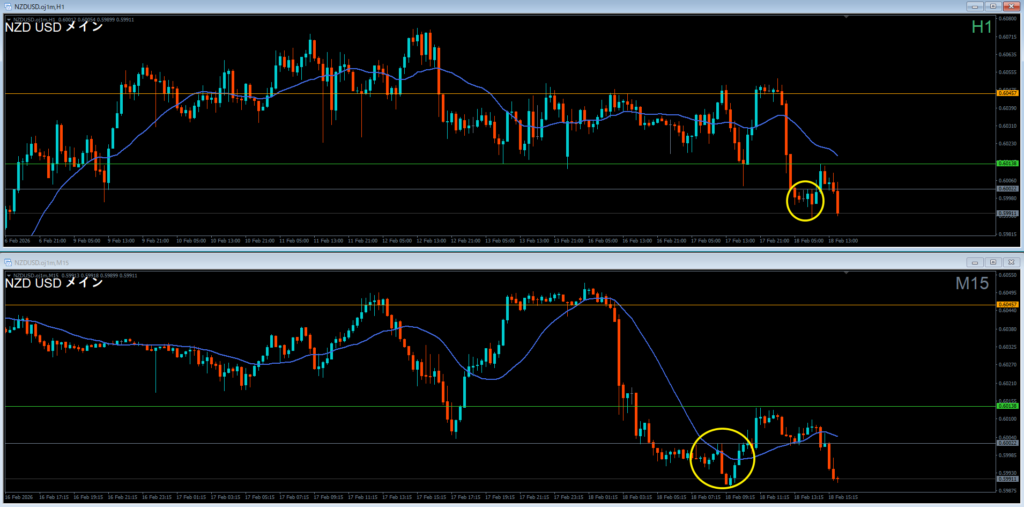Click the 0.59911 current price label on H1
Image resolution: width=1024 pixels, height=507 pixels.
(1008, 213)
